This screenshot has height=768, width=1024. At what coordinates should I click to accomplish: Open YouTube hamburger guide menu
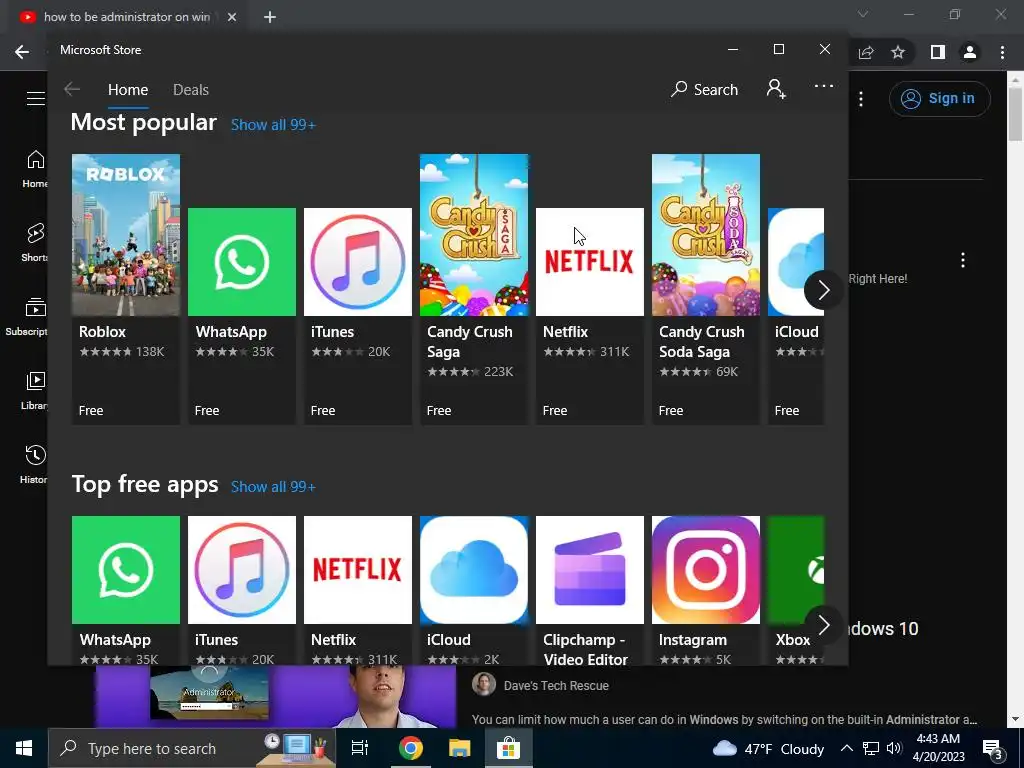(36, 98)
